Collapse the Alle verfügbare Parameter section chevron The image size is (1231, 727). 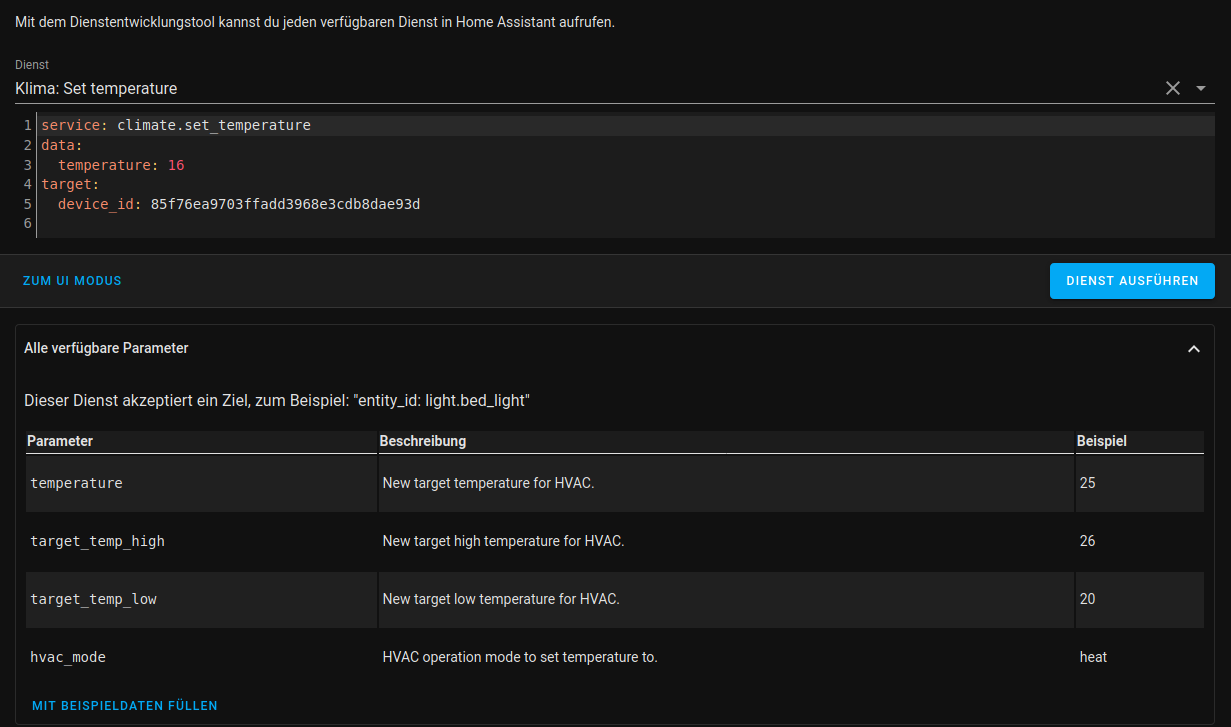(1193, 348)
